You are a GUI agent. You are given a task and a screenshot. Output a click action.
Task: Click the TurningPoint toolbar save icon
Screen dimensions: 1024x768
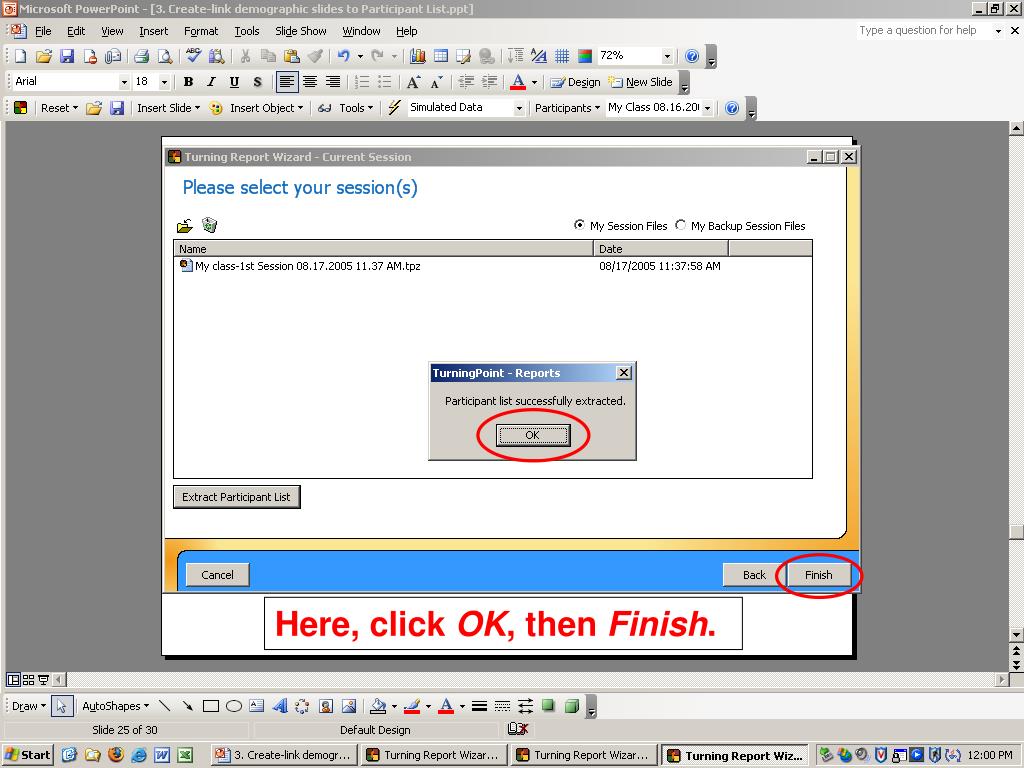point(117,108)
